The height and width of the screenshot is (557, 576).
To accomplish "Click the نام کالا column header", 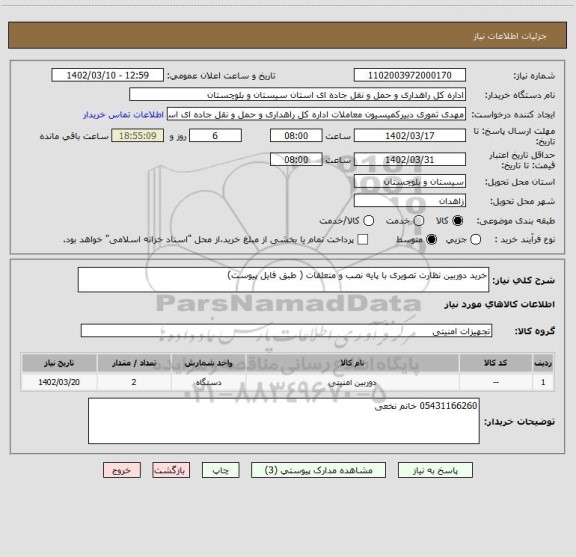I will [x=352, y=363].
